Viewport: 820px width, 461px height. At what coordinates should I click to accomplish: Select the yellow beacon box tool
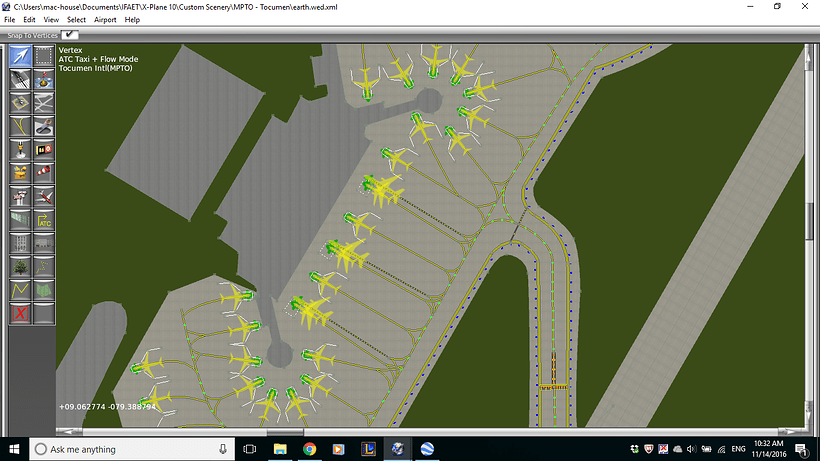click(x=20, y=173)
